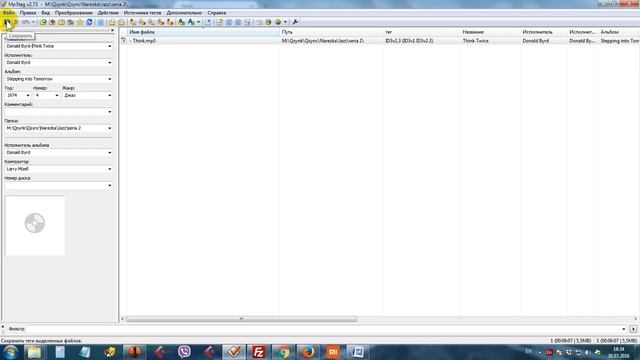Click the Tag to Filename converter icon
The height and width of the screenshot is (360, 640).
point(133,22)
